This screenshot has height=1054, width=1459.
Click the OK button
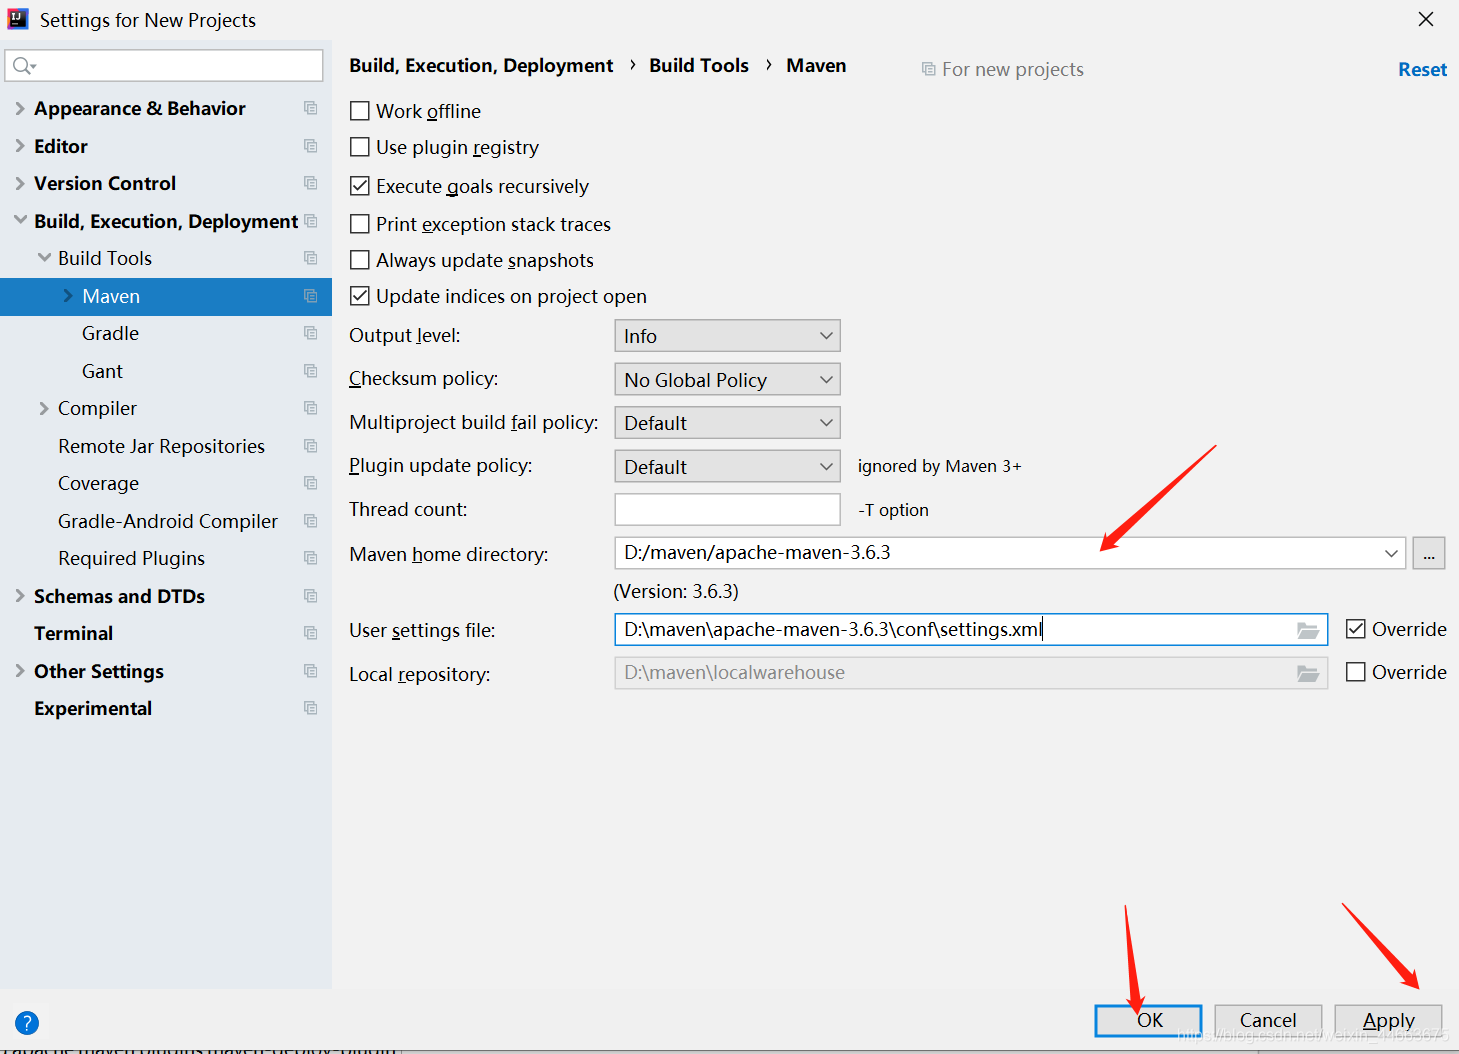tap(1149, 1020)
